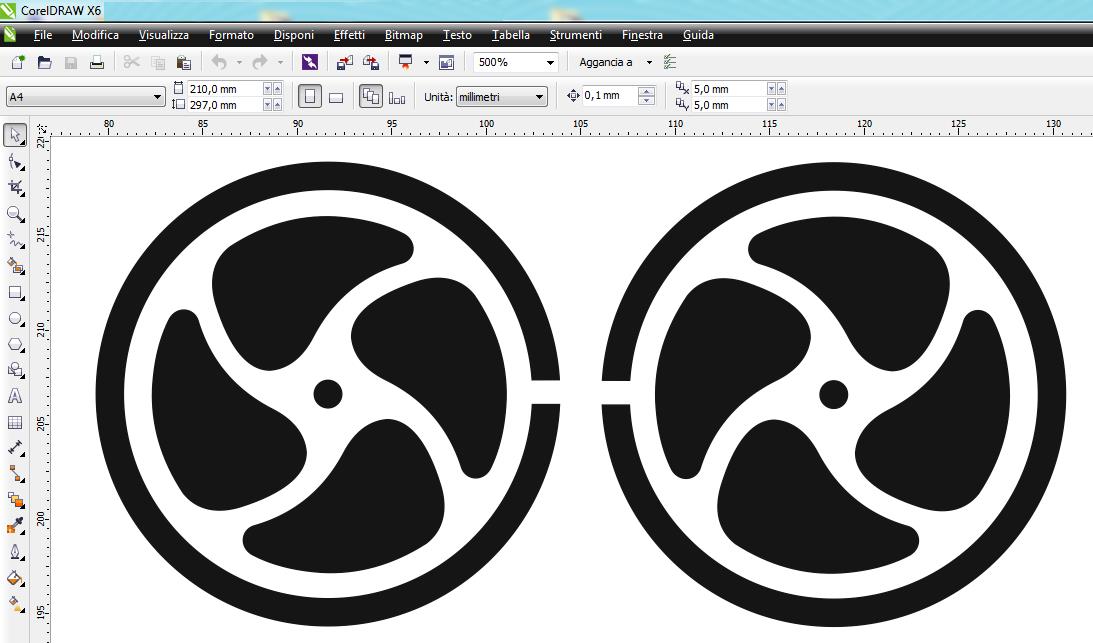Screen dimensions: 1093x643
Task: Choose the Polygon tool
Action: (15, 345)
